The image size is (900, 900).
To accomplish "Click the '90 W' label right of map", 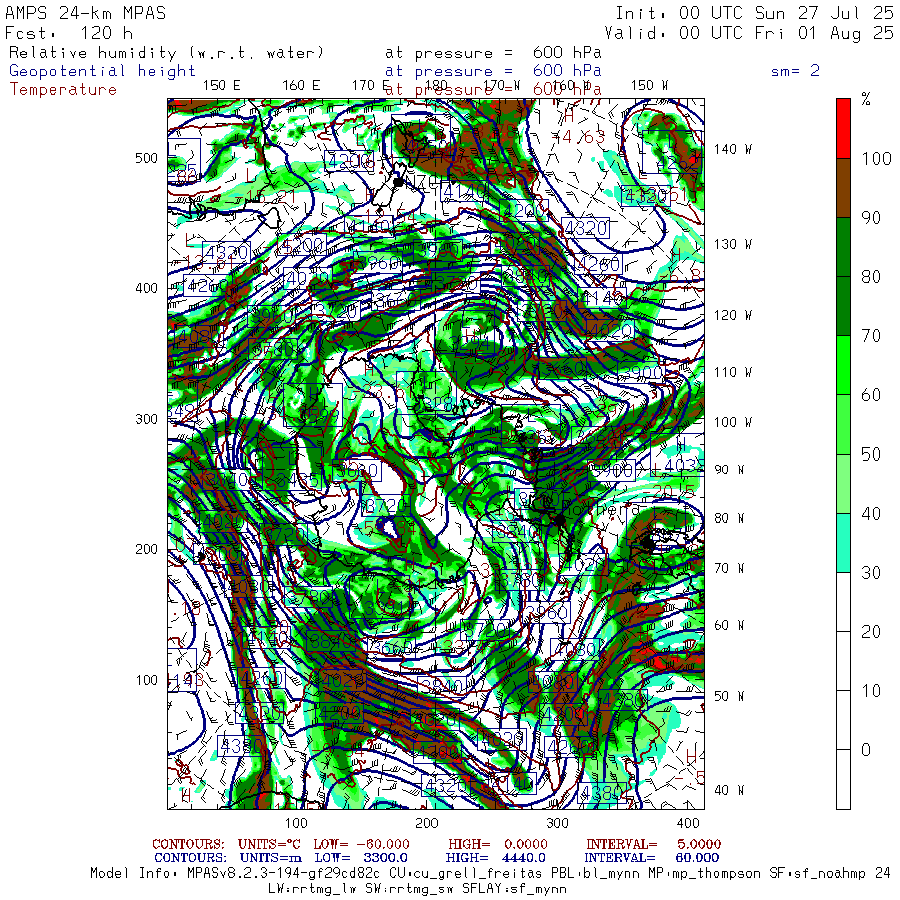I will click(x=729, y=470).
